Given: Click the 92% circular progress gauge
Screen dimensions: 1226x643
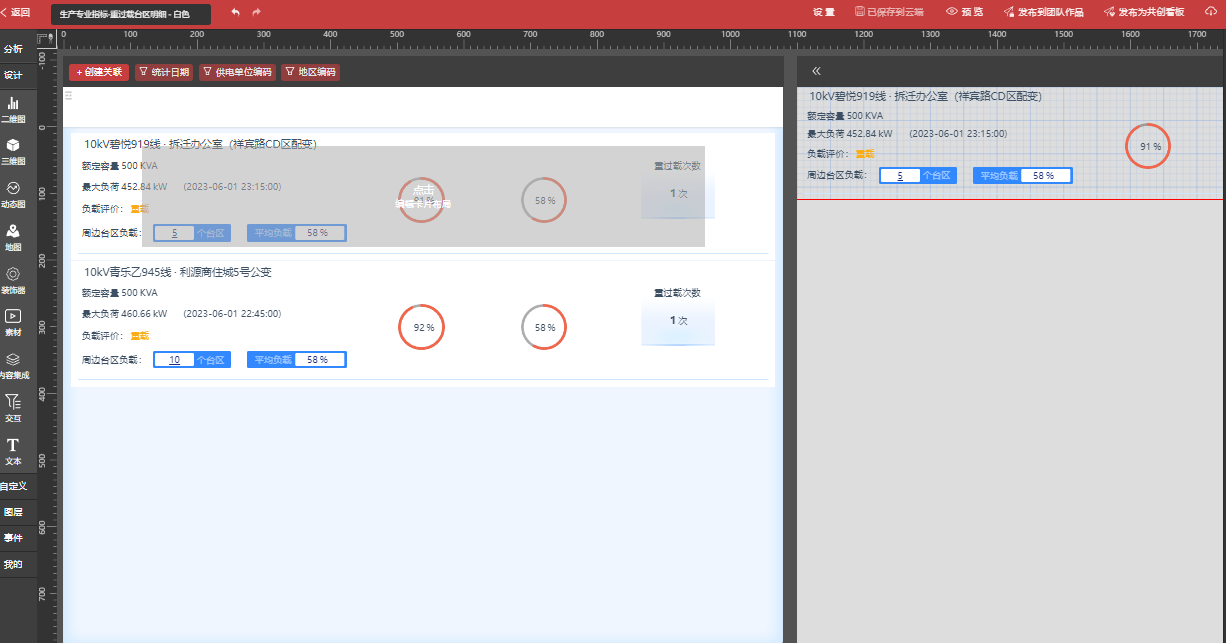Looking at the screenshot, I should pos(422,327).
